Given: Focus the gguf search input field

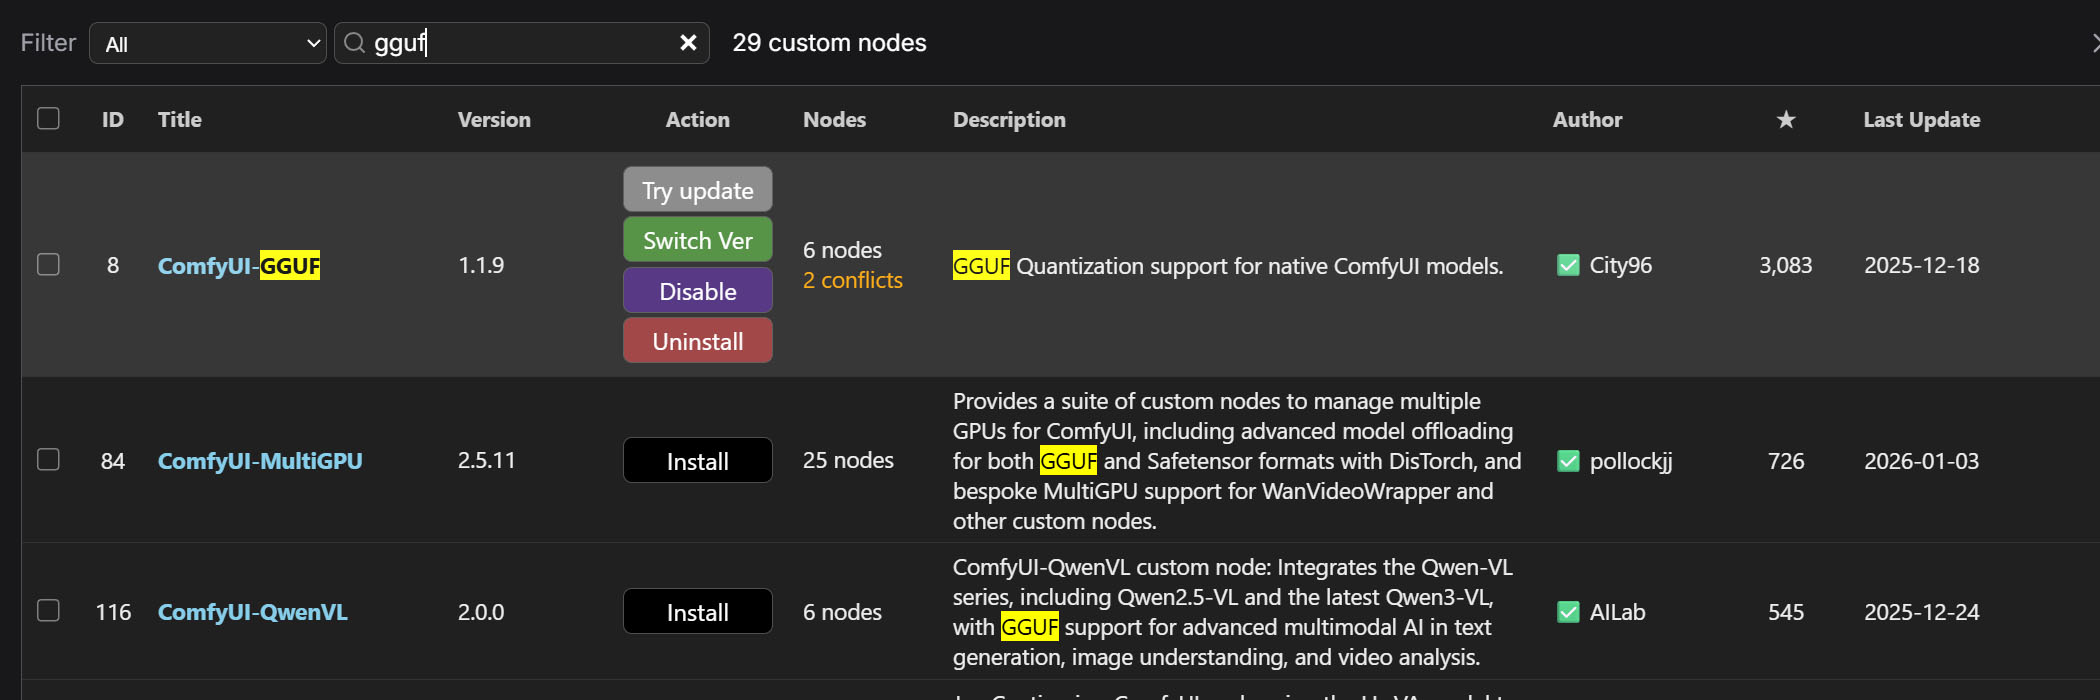Looking at the screenshot, I should [x=520, y=43].
